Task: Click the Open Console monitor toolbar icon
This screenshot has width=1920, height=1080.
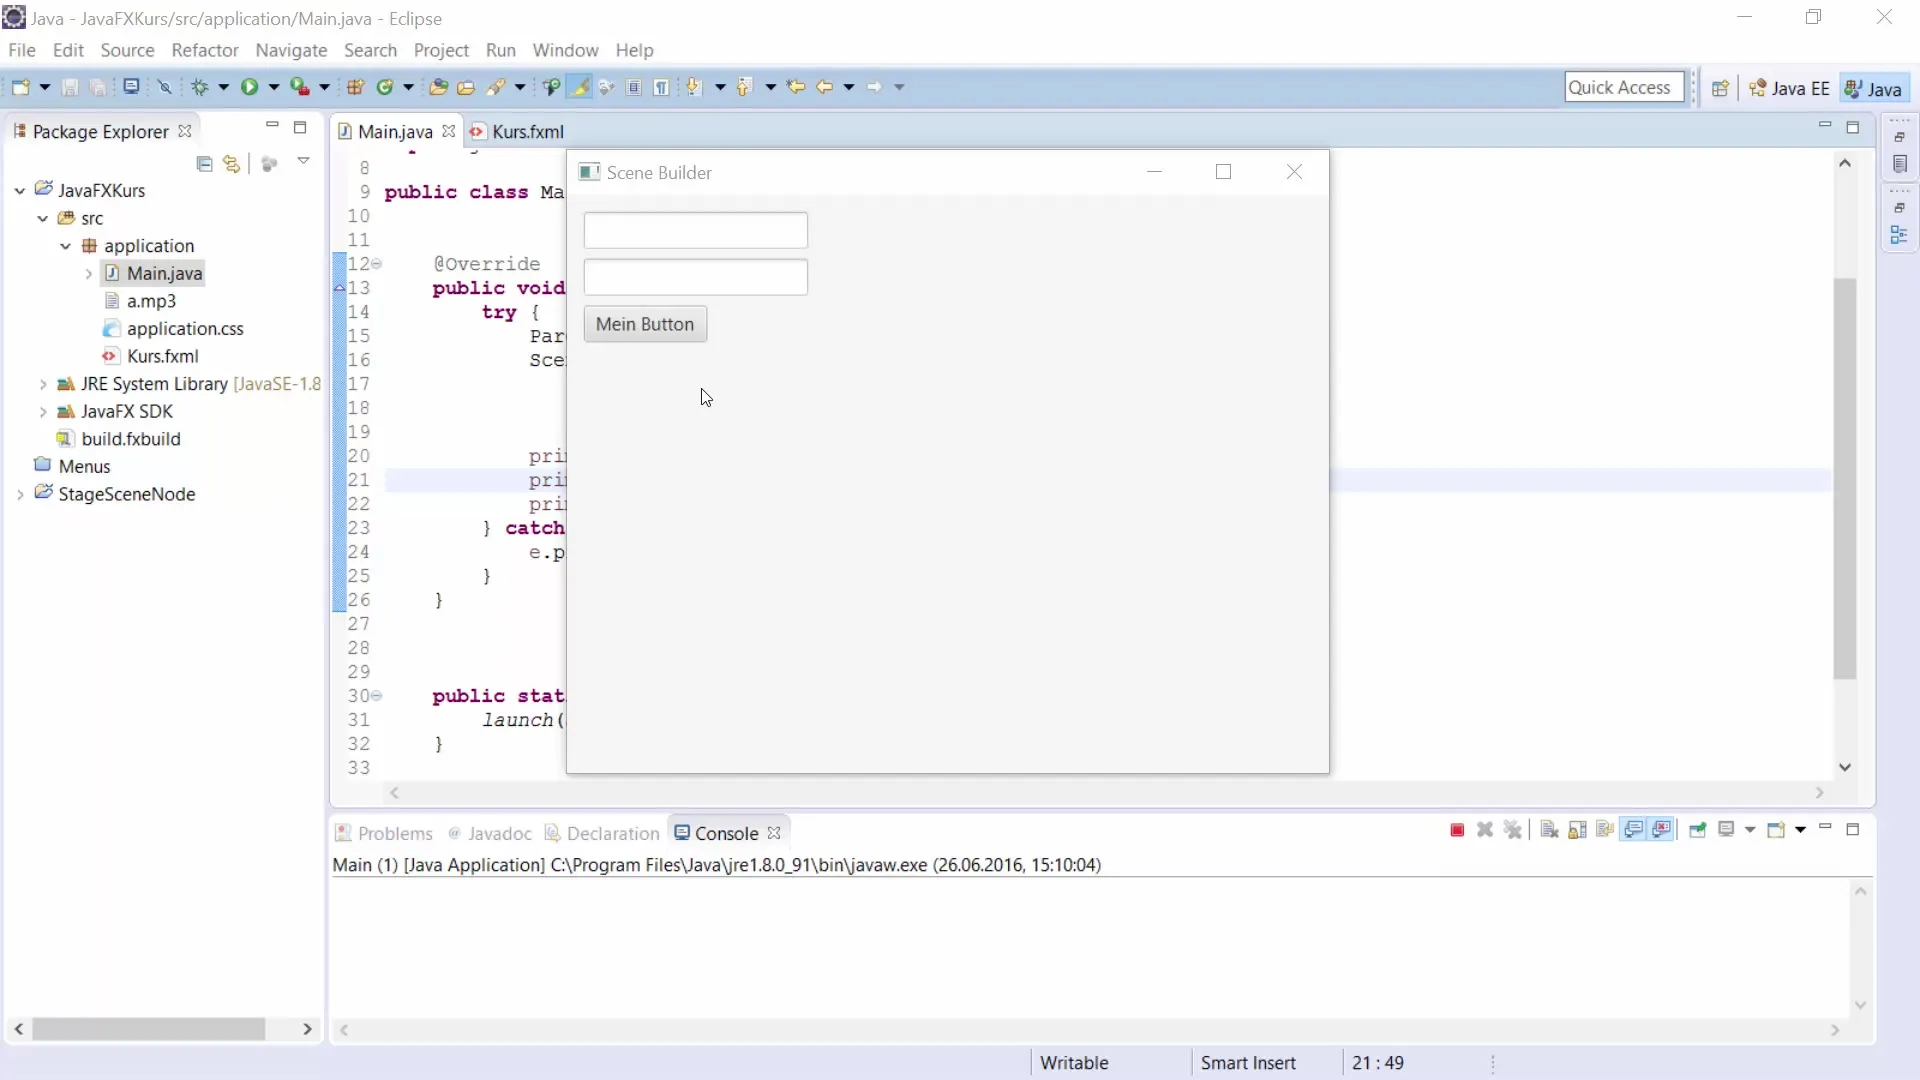Action: [131, 87]
